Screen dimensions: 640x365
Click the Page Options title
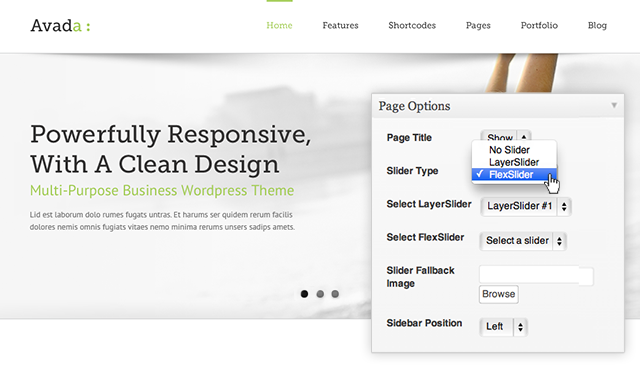(414, 106)
